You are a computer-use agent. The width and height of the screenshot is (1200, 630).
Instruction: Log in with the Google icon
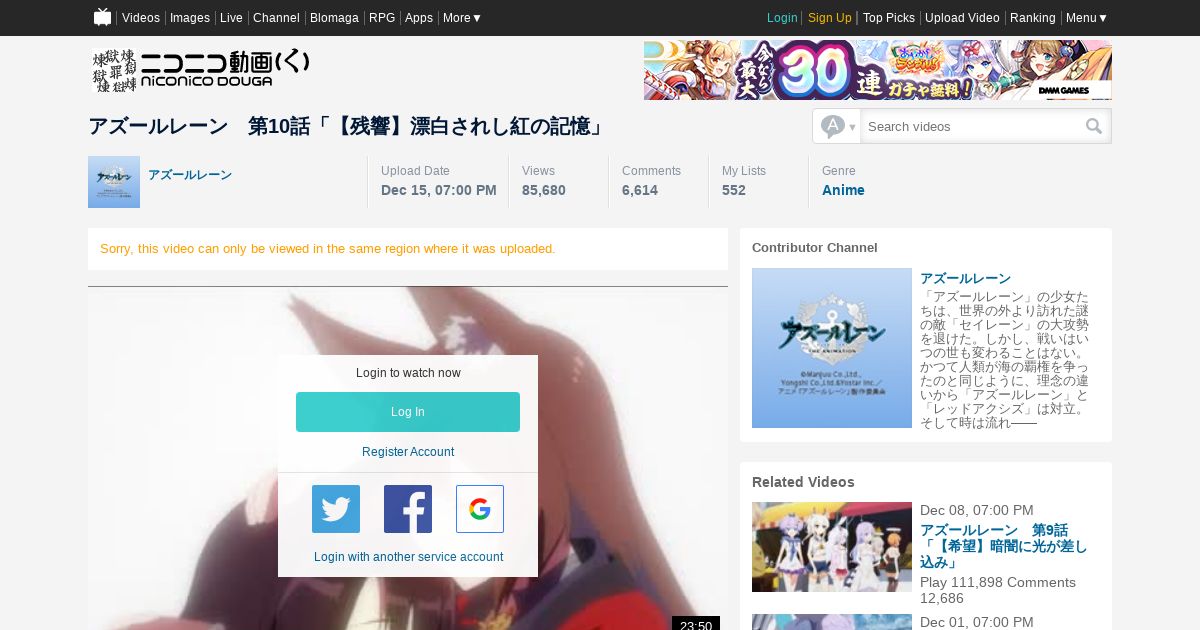pos(480,509)
